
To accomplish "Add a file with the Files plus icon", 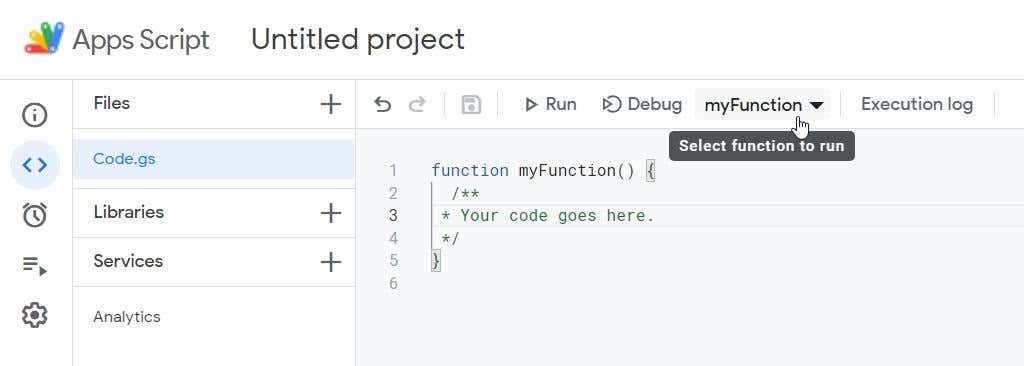I will point(330,104).
